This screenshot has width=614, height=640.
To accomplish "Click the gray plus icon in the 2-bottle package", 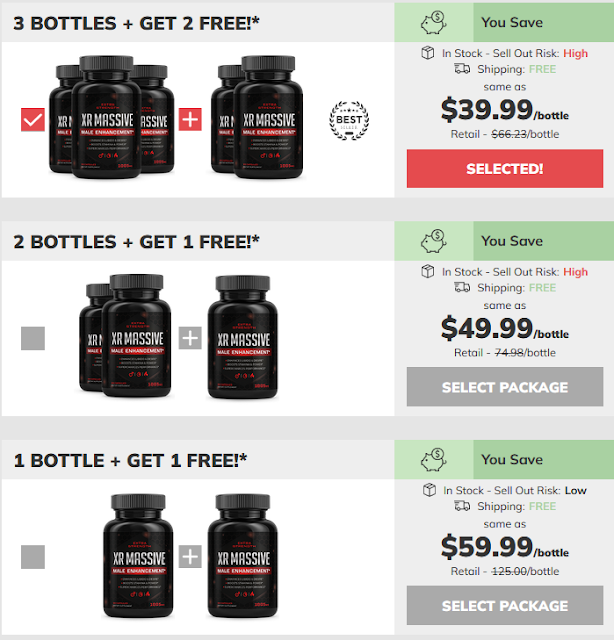I will point(190,338).
